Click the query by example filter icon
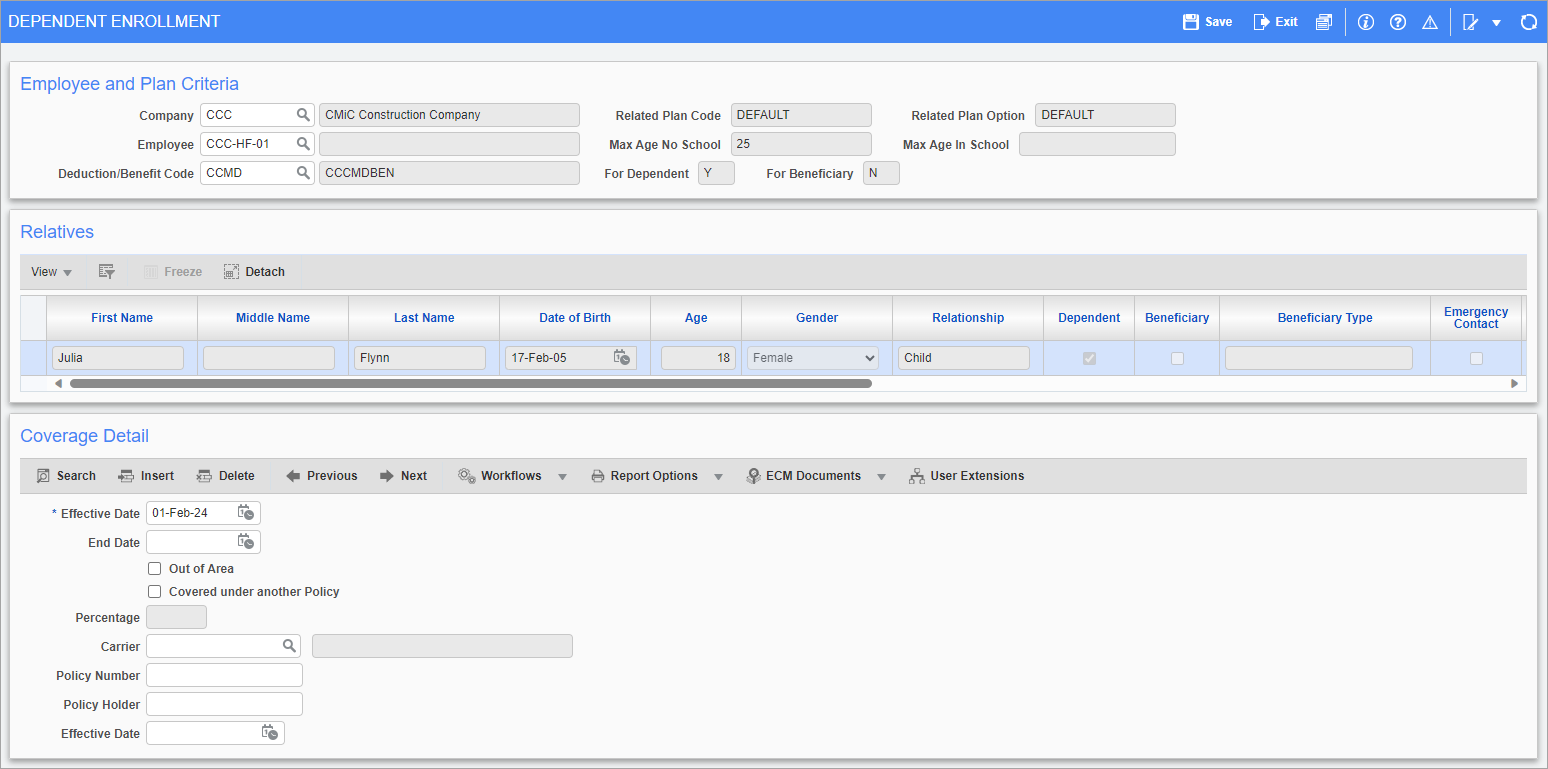The width and height of the screenshot is (1548, 769). click(x=107, y=272)
